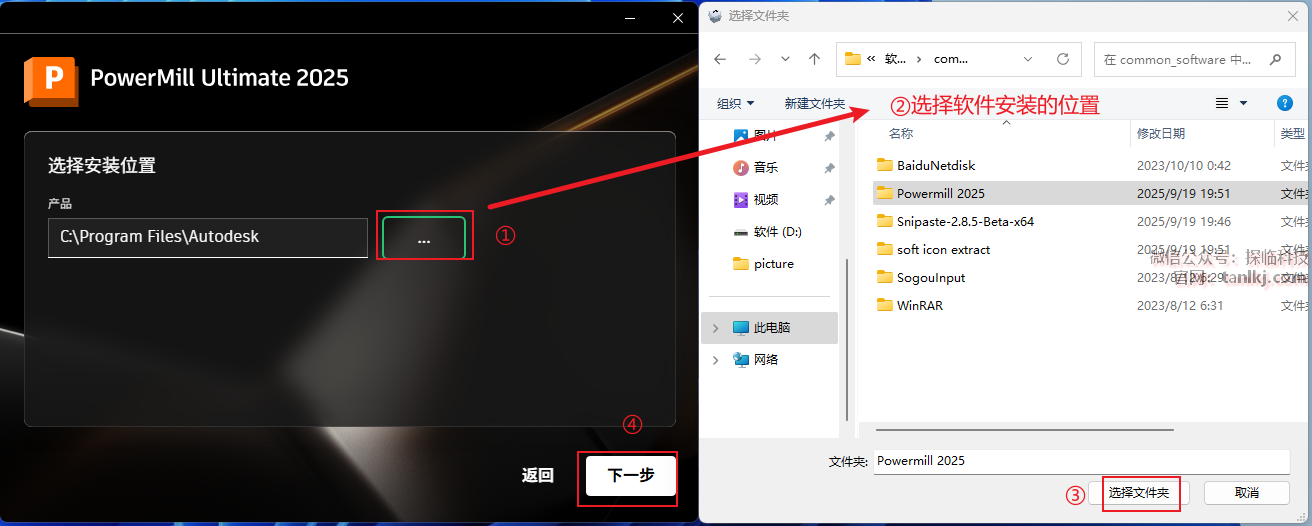
Task: Click the BaiduNetdisk folder icon
Action: coord(884,165)
